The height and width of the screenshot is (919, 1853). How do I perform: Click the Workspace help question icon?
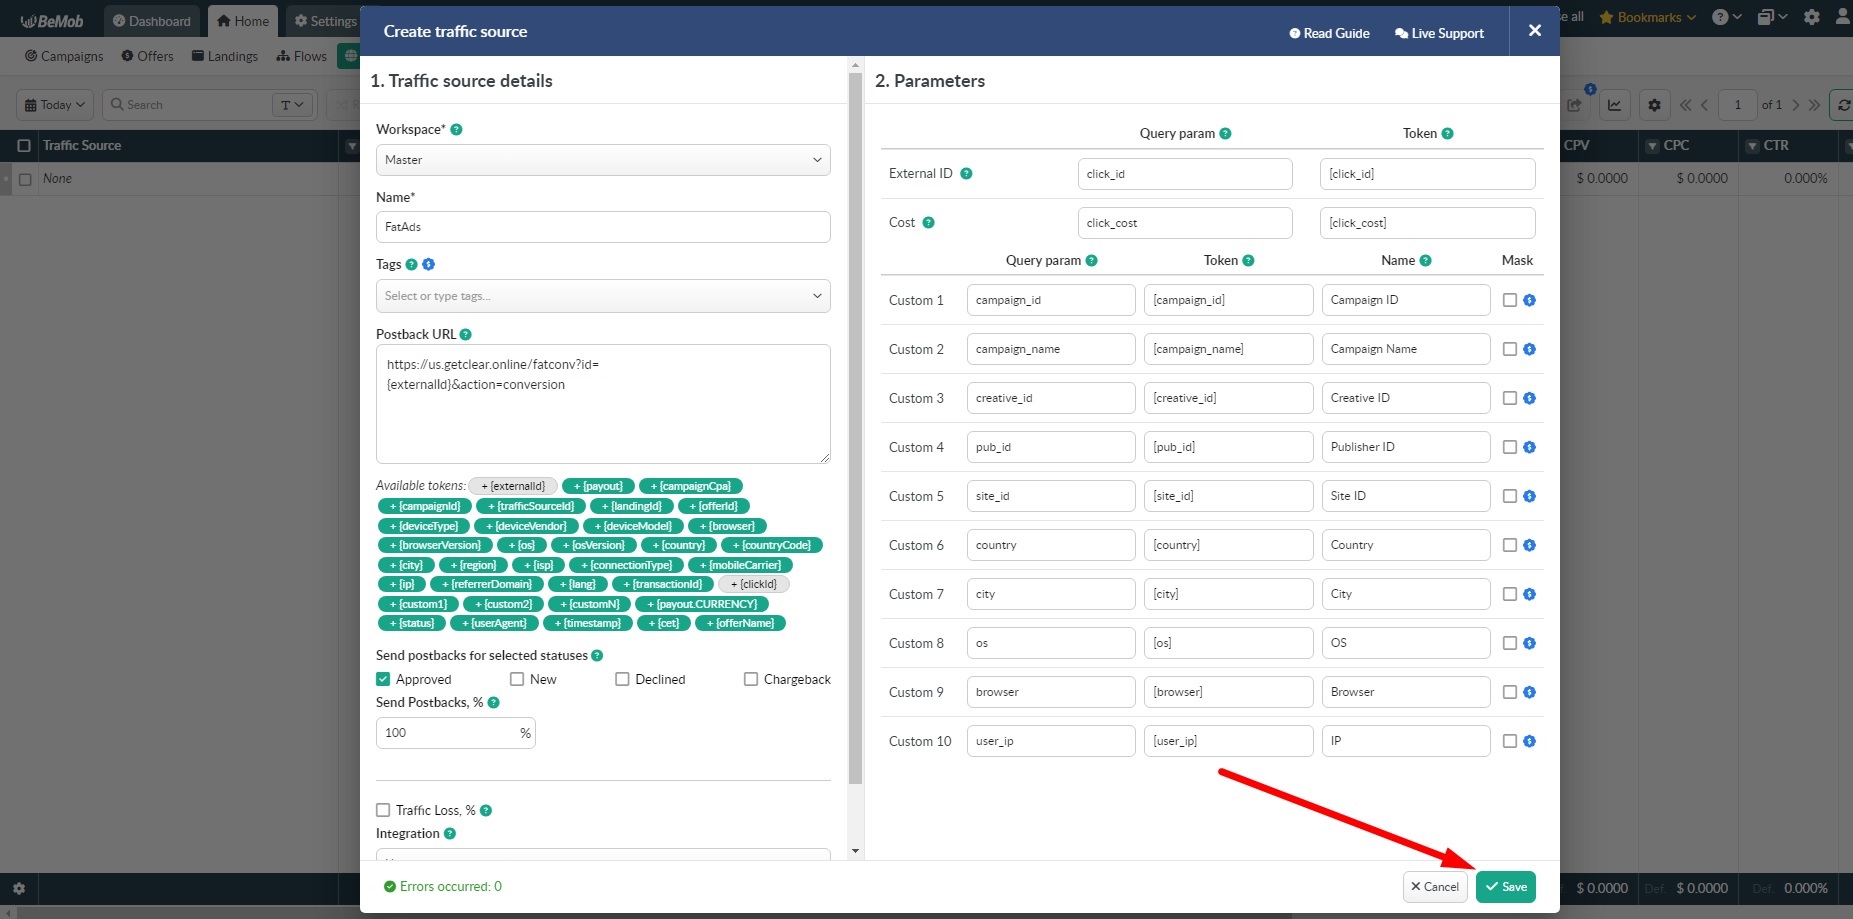[x=456, y=130]
